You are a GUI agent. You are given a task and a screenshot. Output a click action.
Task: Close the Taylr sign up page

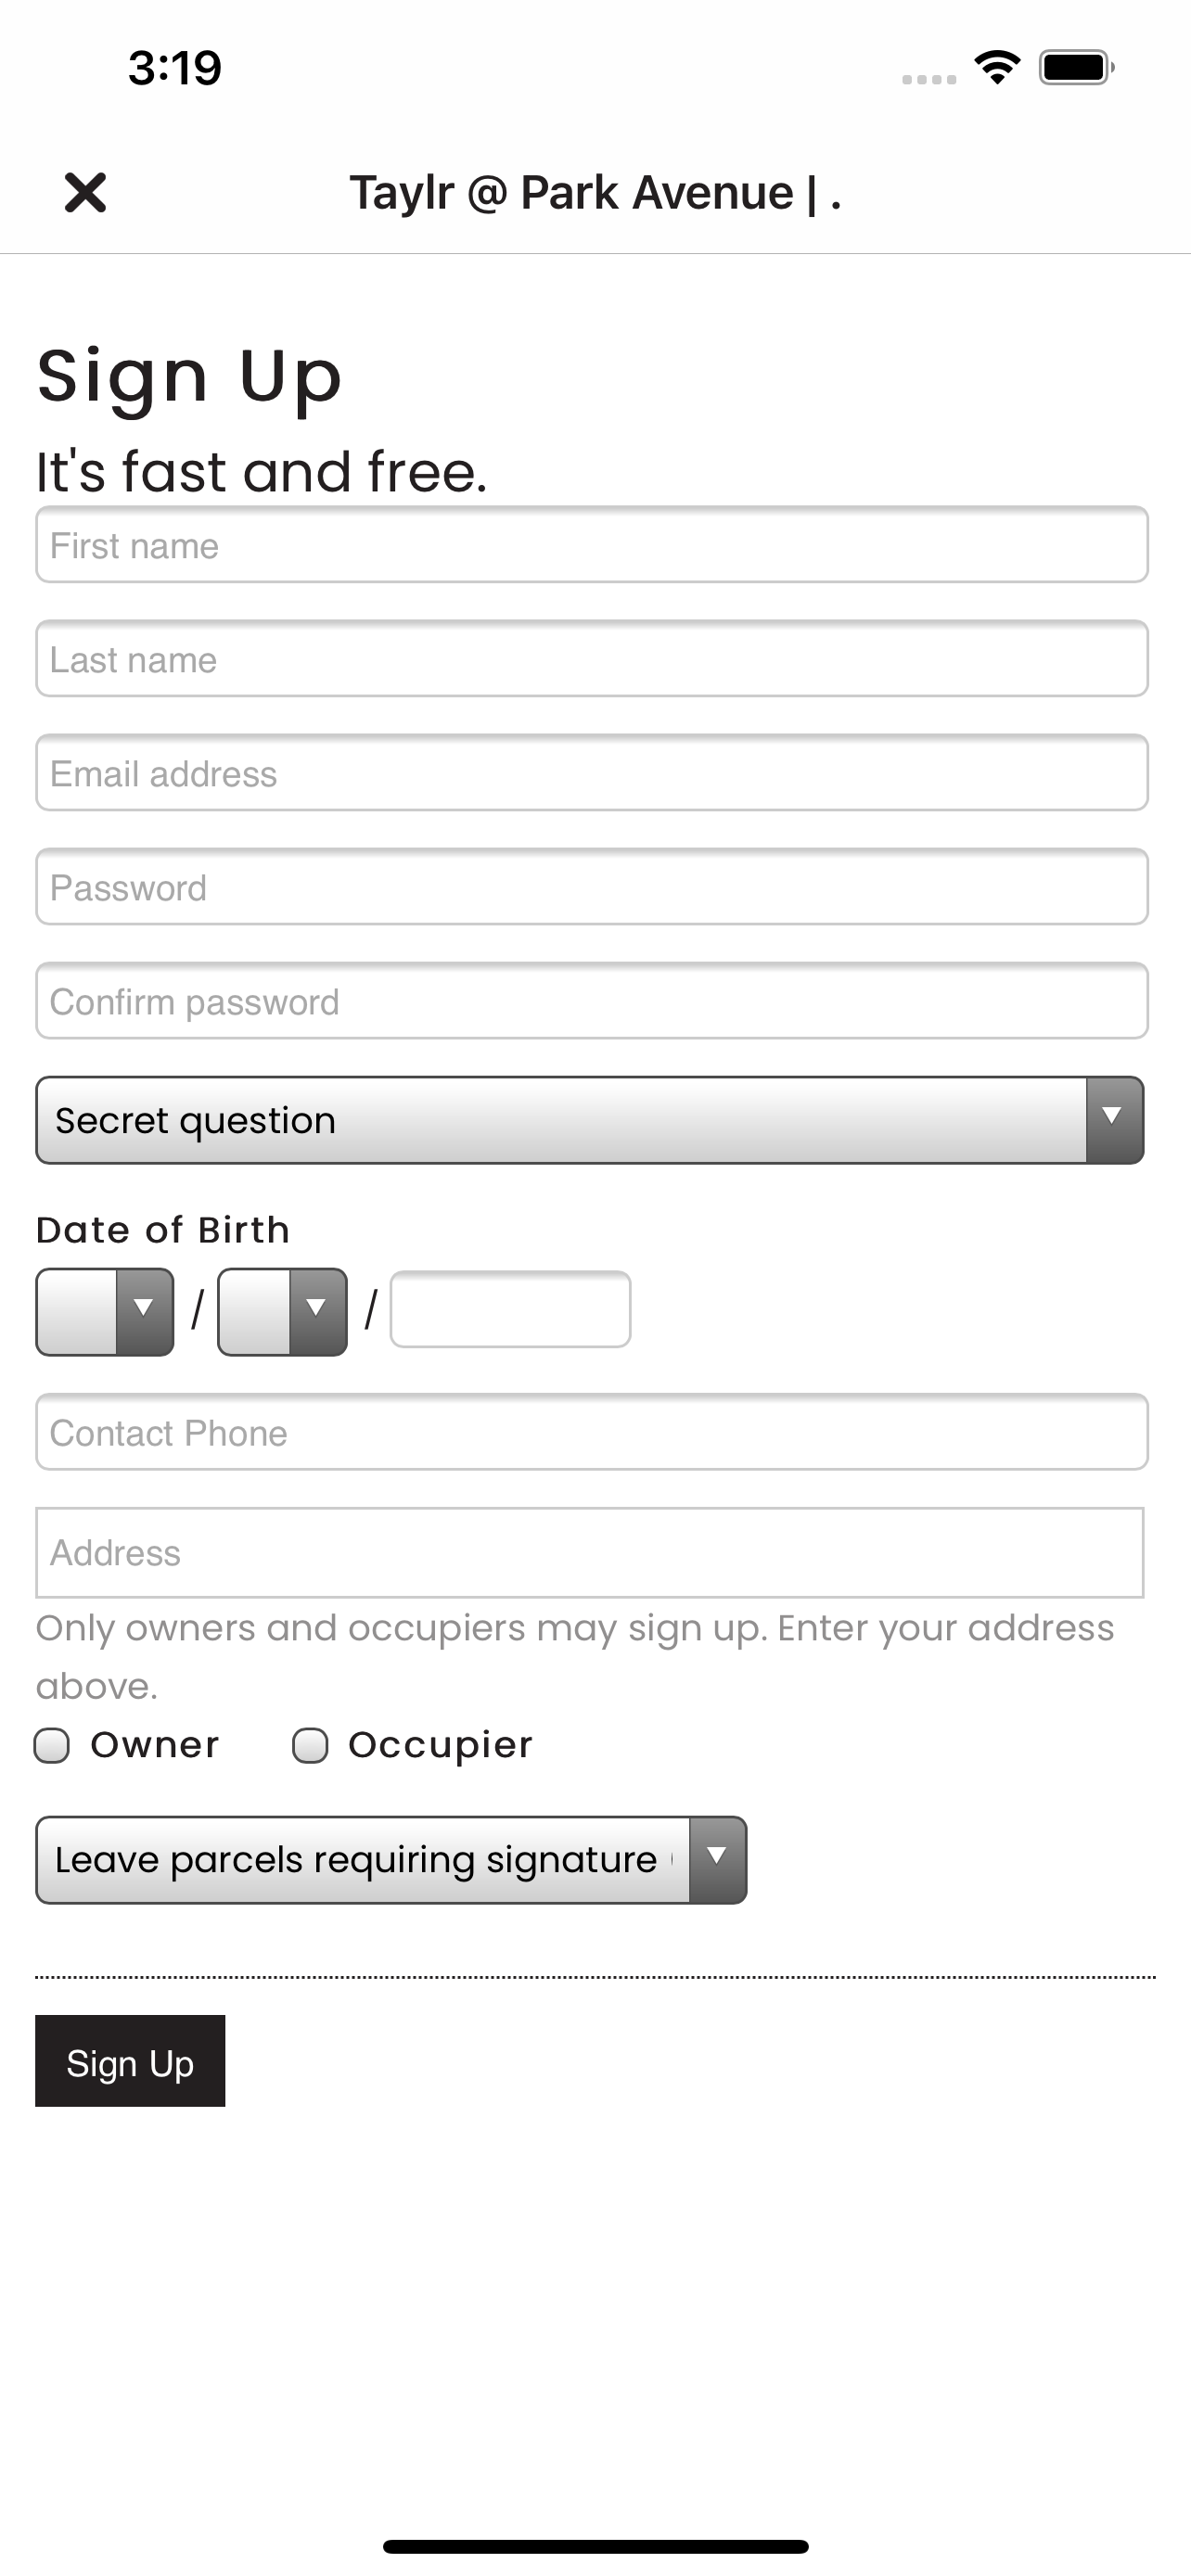click(85, 192)
